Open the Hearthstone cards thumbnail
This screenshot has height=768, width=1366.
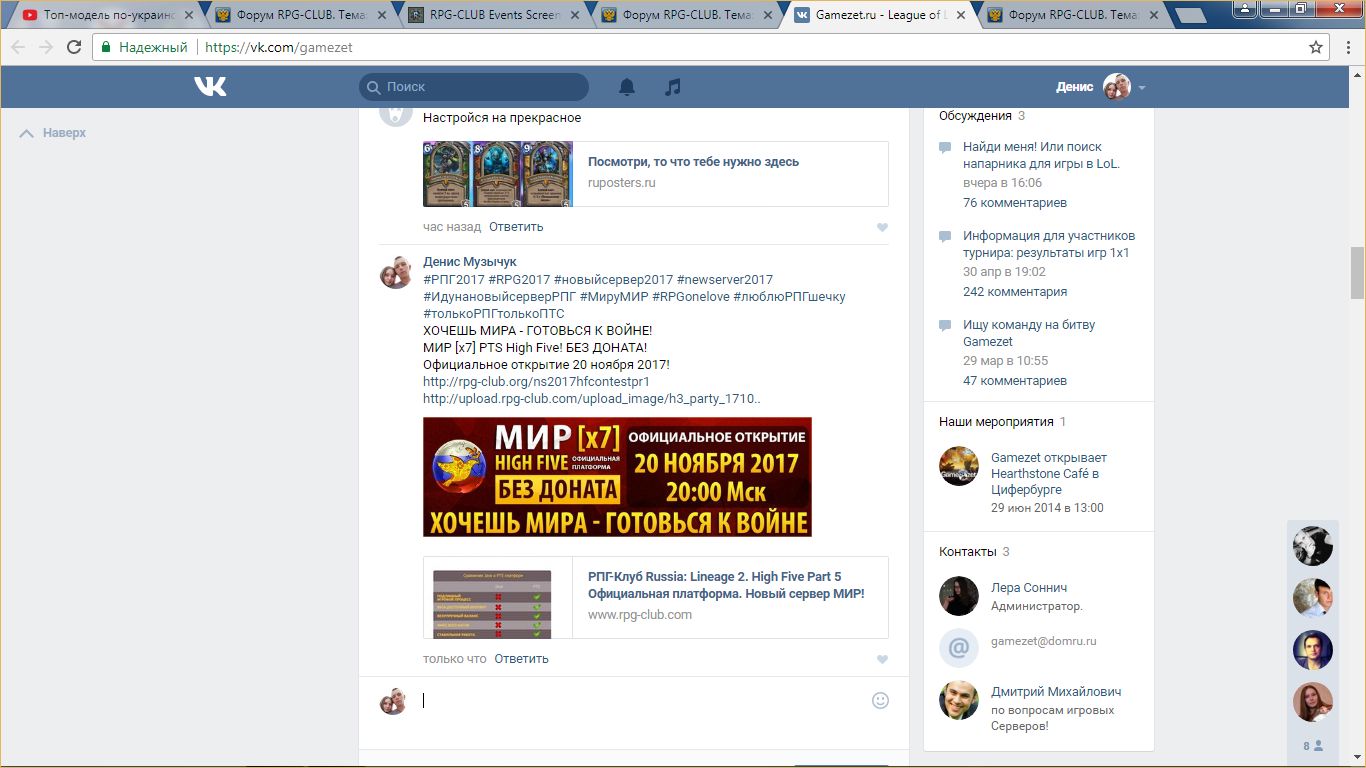tap(498, 174)
